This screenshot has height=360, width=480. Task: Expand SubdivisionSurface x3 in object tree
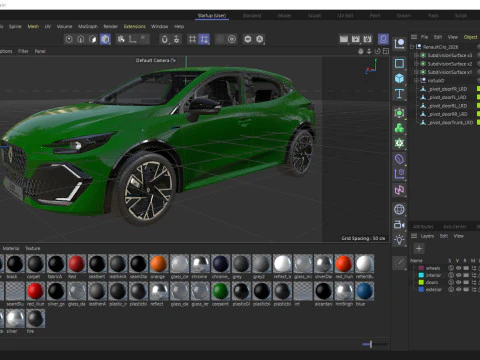click(x=416, y=55)
